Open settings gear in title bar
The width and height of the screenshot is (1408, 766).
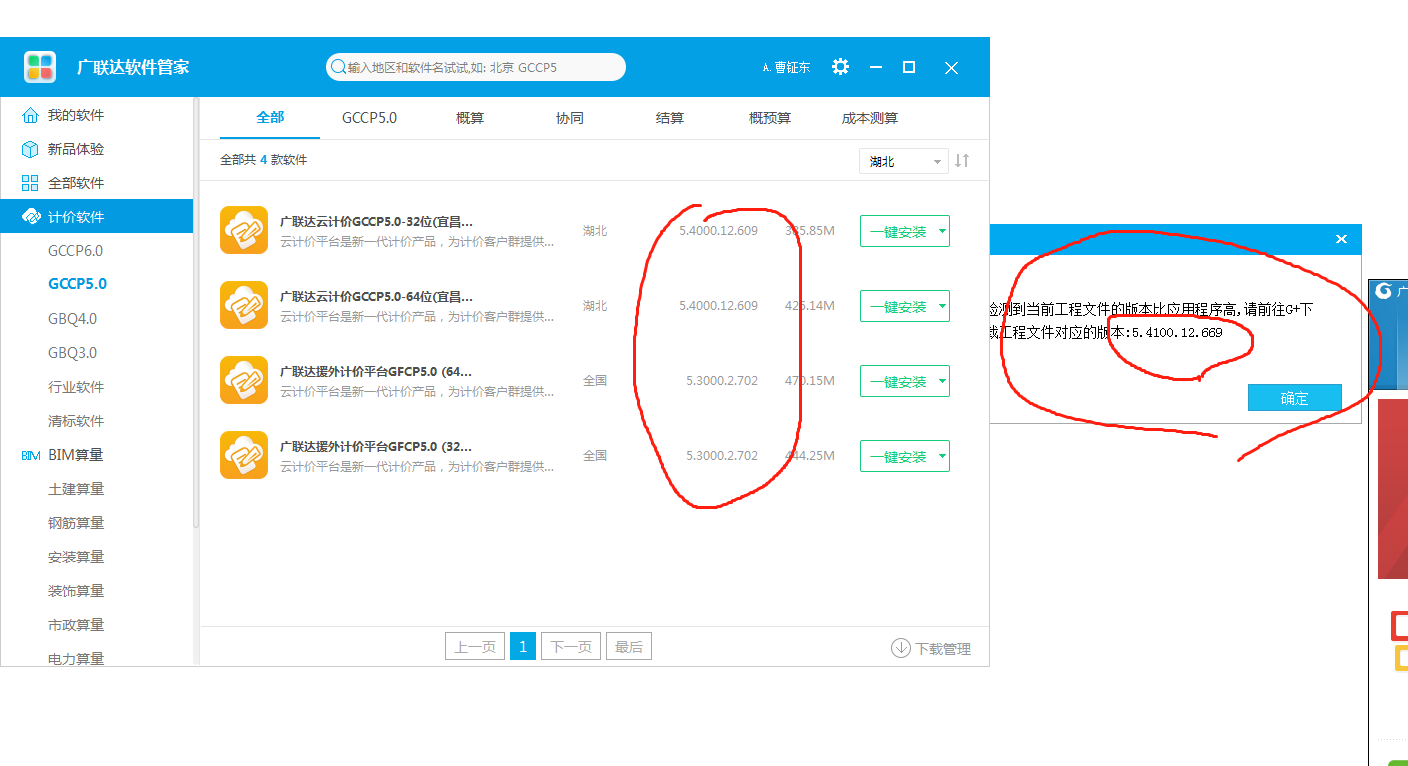point(840,67)
